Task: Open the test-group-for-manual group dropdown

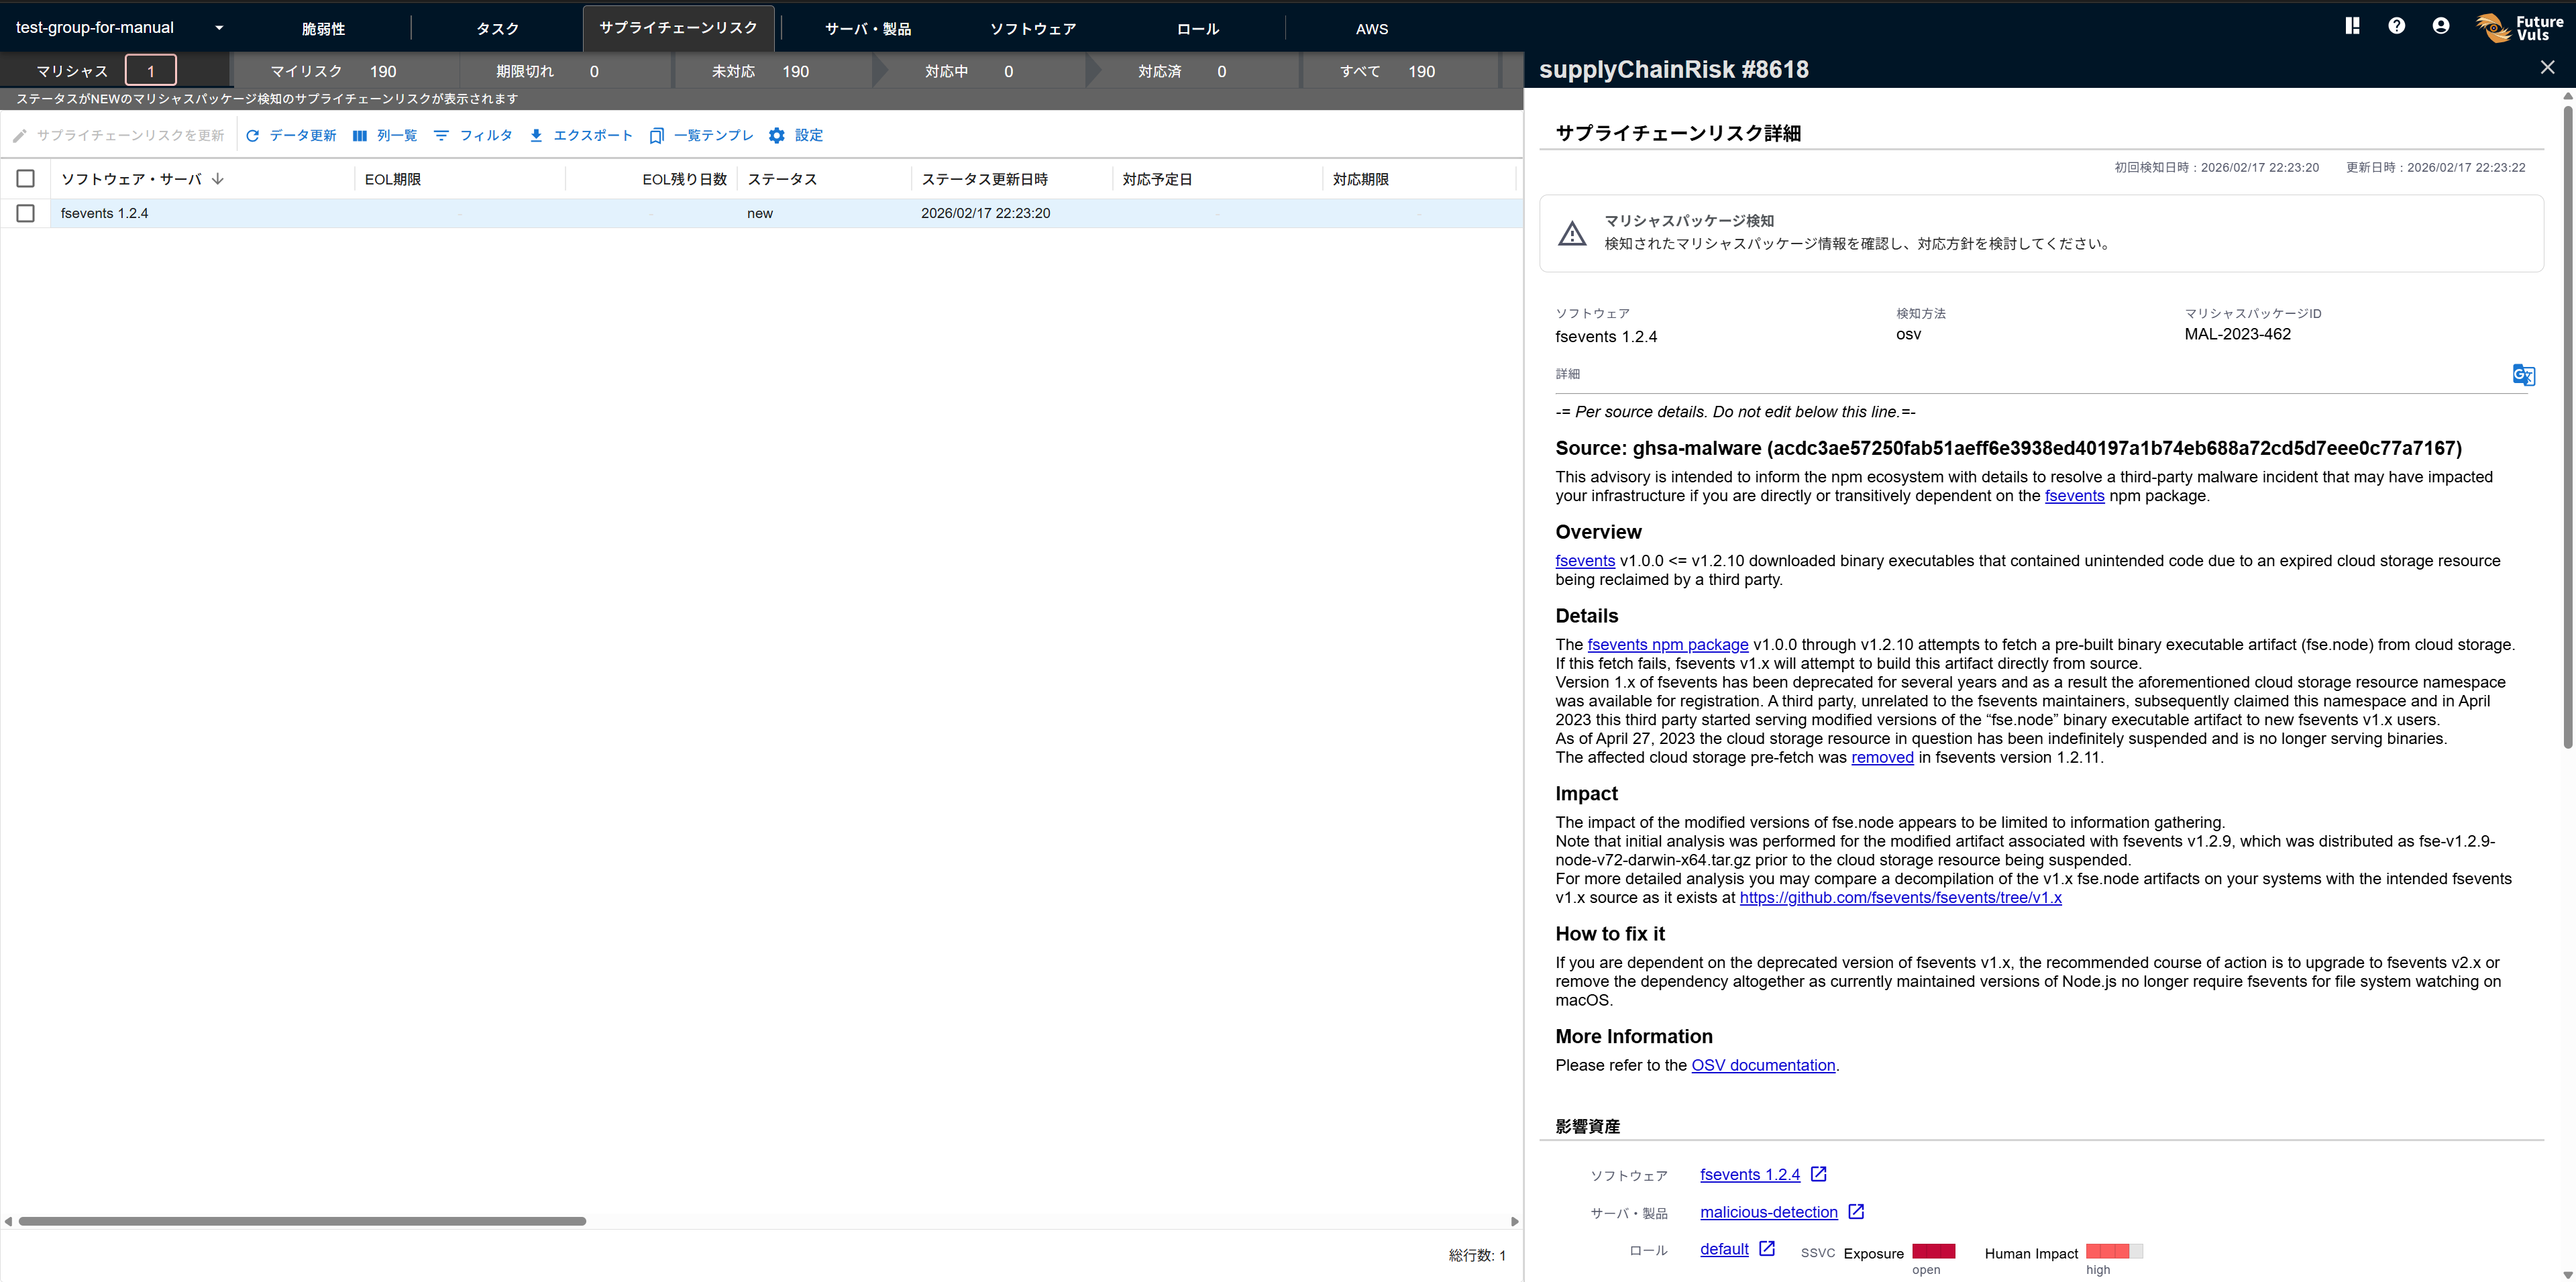Action: [x=219, y=28]
